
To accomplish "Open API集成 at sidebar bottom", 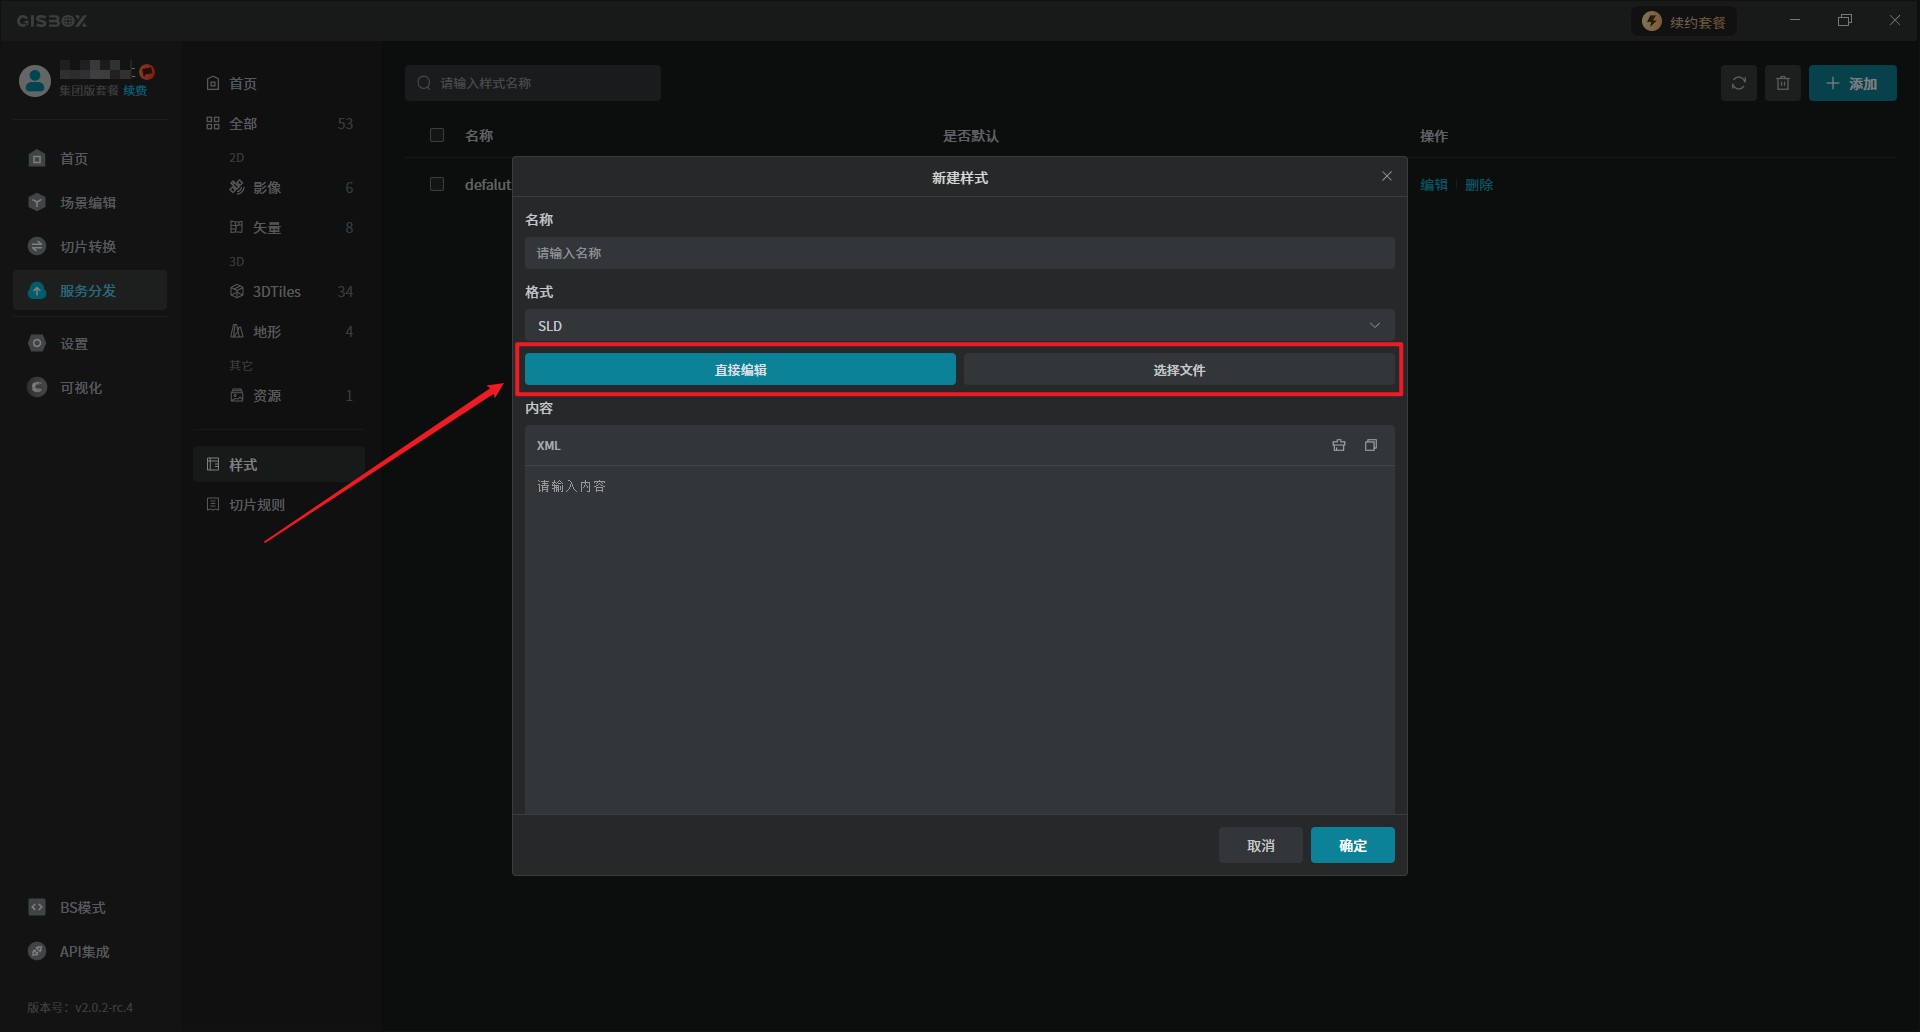I will pos(84,952).
